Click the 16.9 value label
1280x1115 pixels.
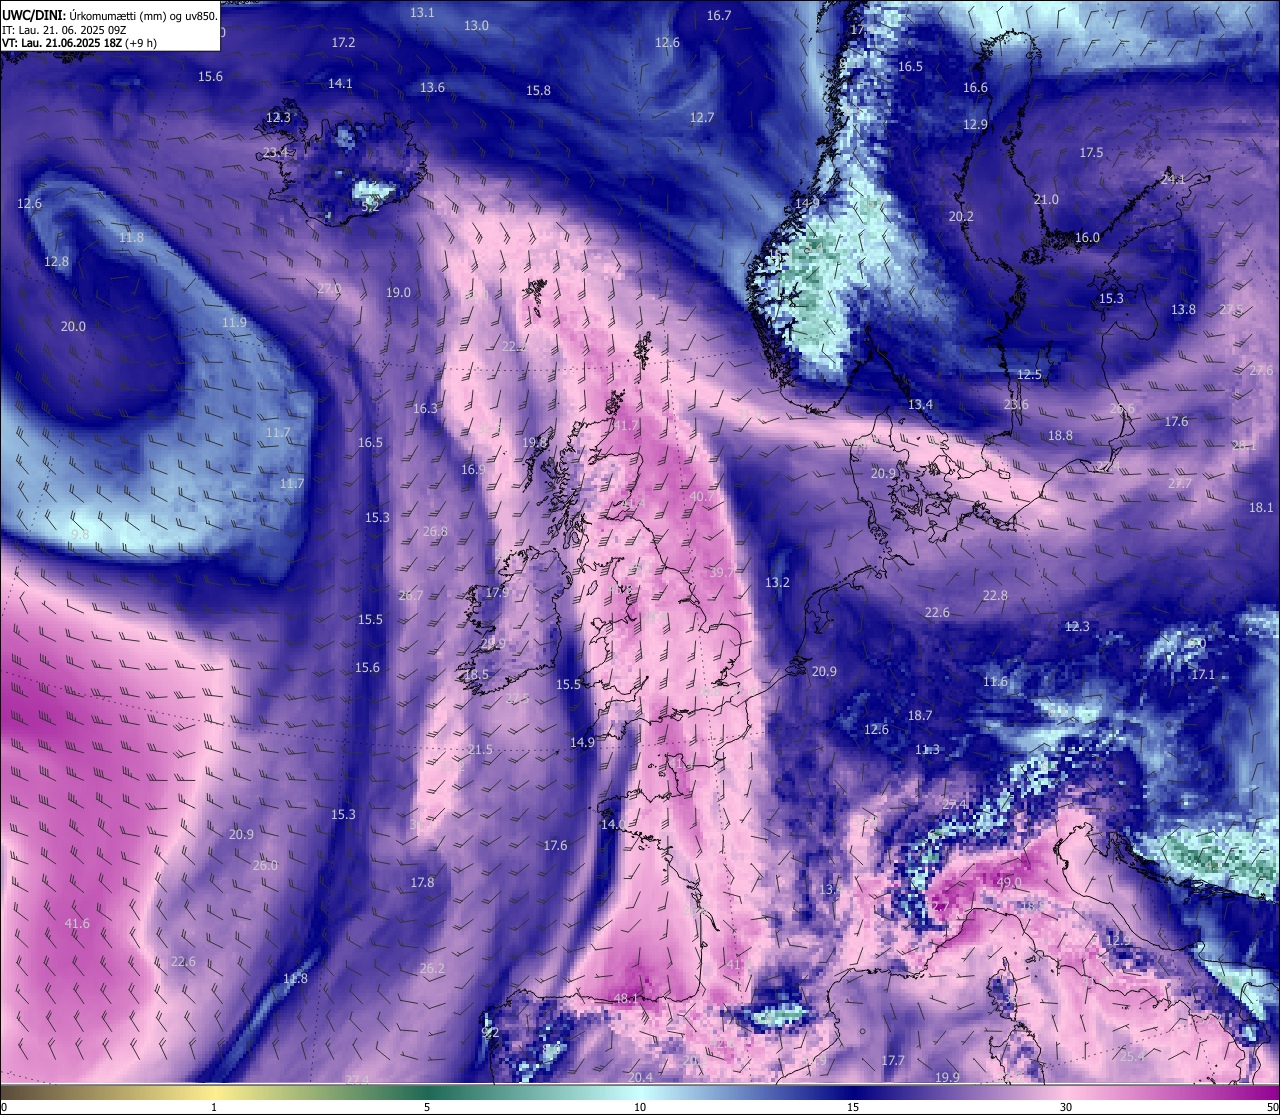pyautogui.click(x=473, y=470)
